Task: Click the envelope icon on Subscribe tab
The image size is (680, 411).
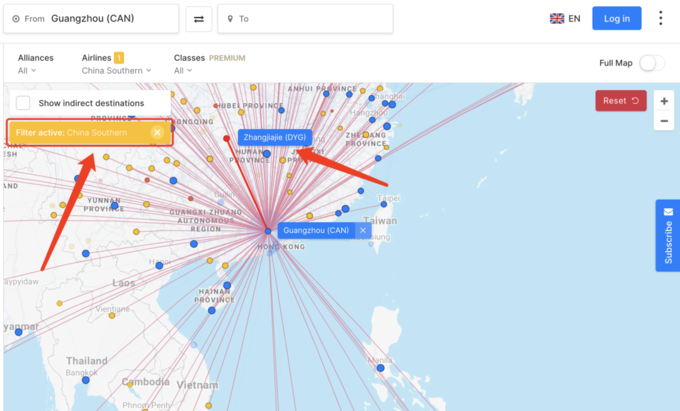Action: tap(668, 212)
